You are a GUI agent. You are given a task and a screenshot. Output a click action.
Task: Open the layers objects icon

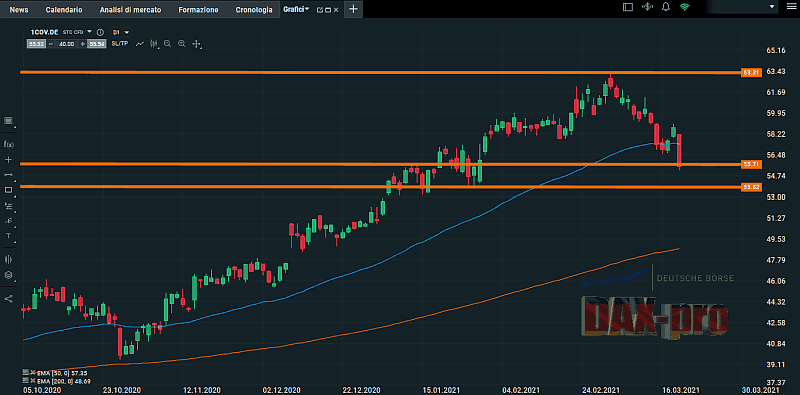point(8,275)
